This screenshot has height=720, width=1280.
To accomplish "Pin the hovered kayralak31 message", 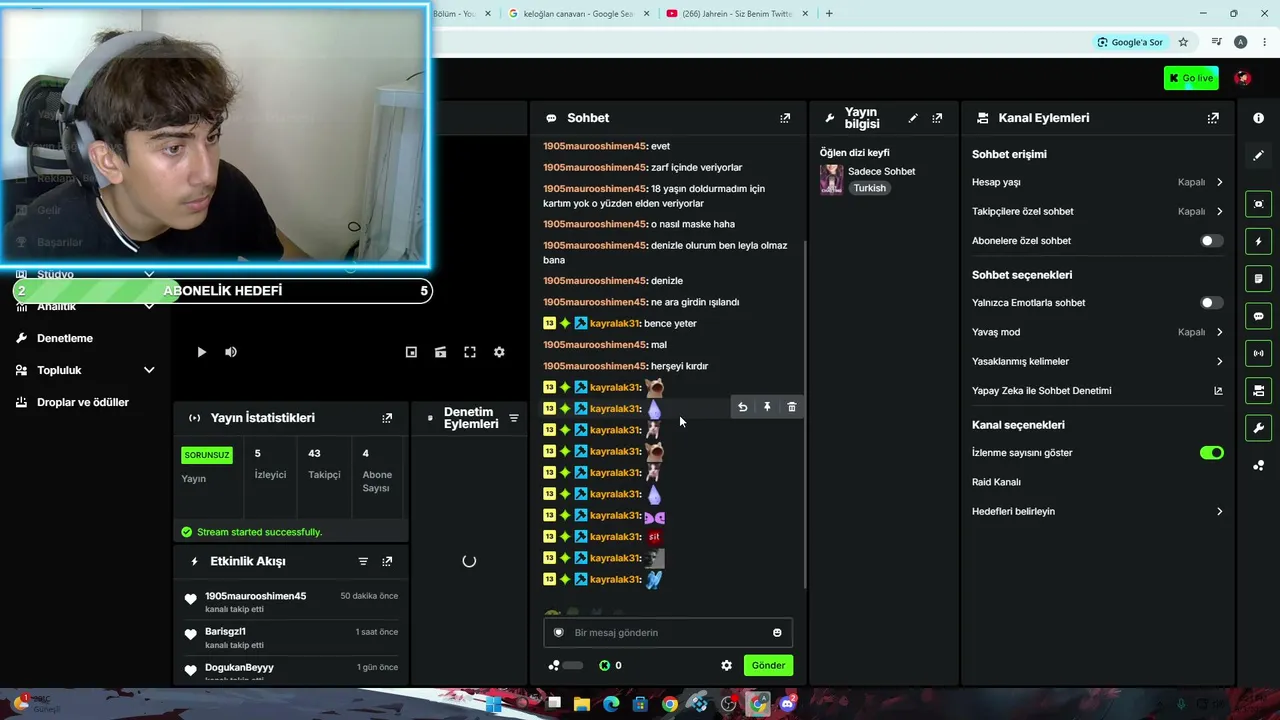I will (767, 407).
